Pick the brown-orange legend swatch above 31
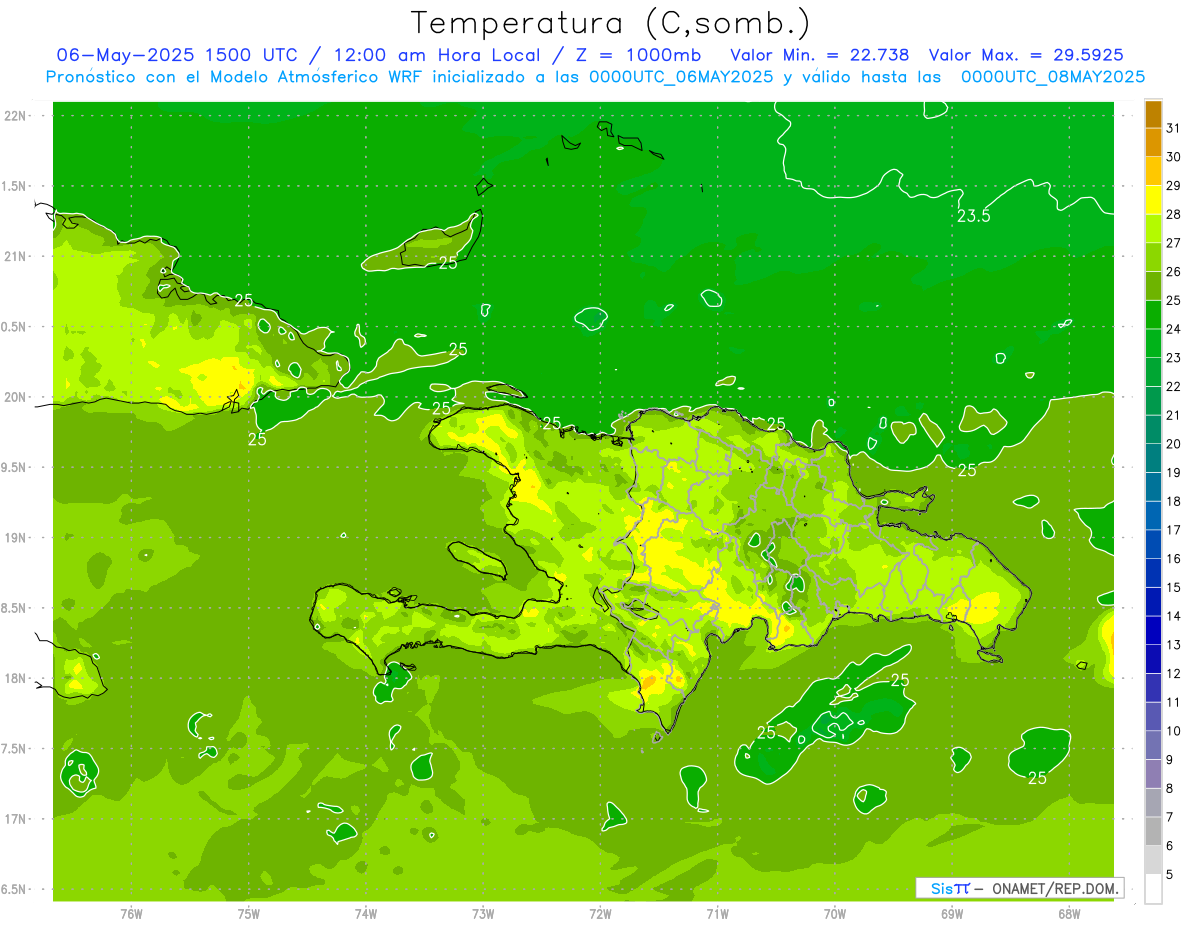Screen dimensions: 1200x927 [x=1153, y=114]
